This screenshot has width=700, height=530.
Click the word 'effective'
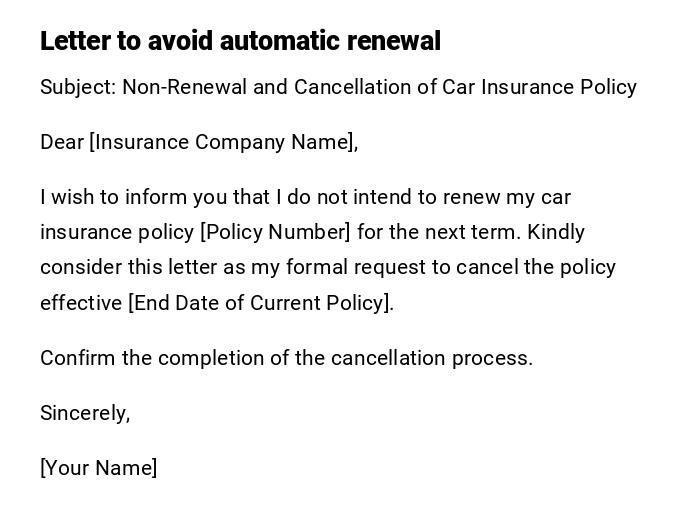pyautogui.click(x=80, y=303)
